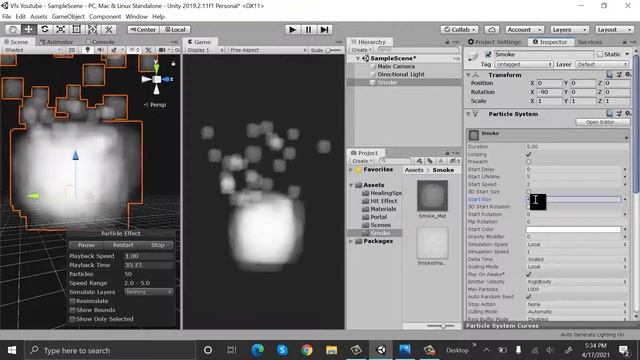Screen dimensions: 640x360
Task: Click the Start Color swatch
Action: (x=573, y=229)
